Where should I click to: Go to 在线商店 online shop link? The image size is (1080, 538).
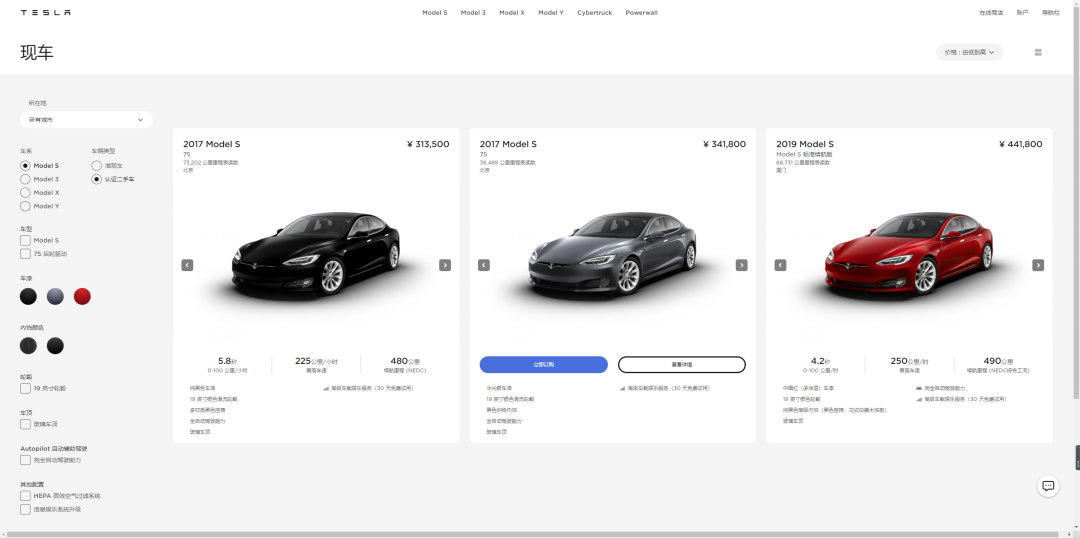point(991,12)
